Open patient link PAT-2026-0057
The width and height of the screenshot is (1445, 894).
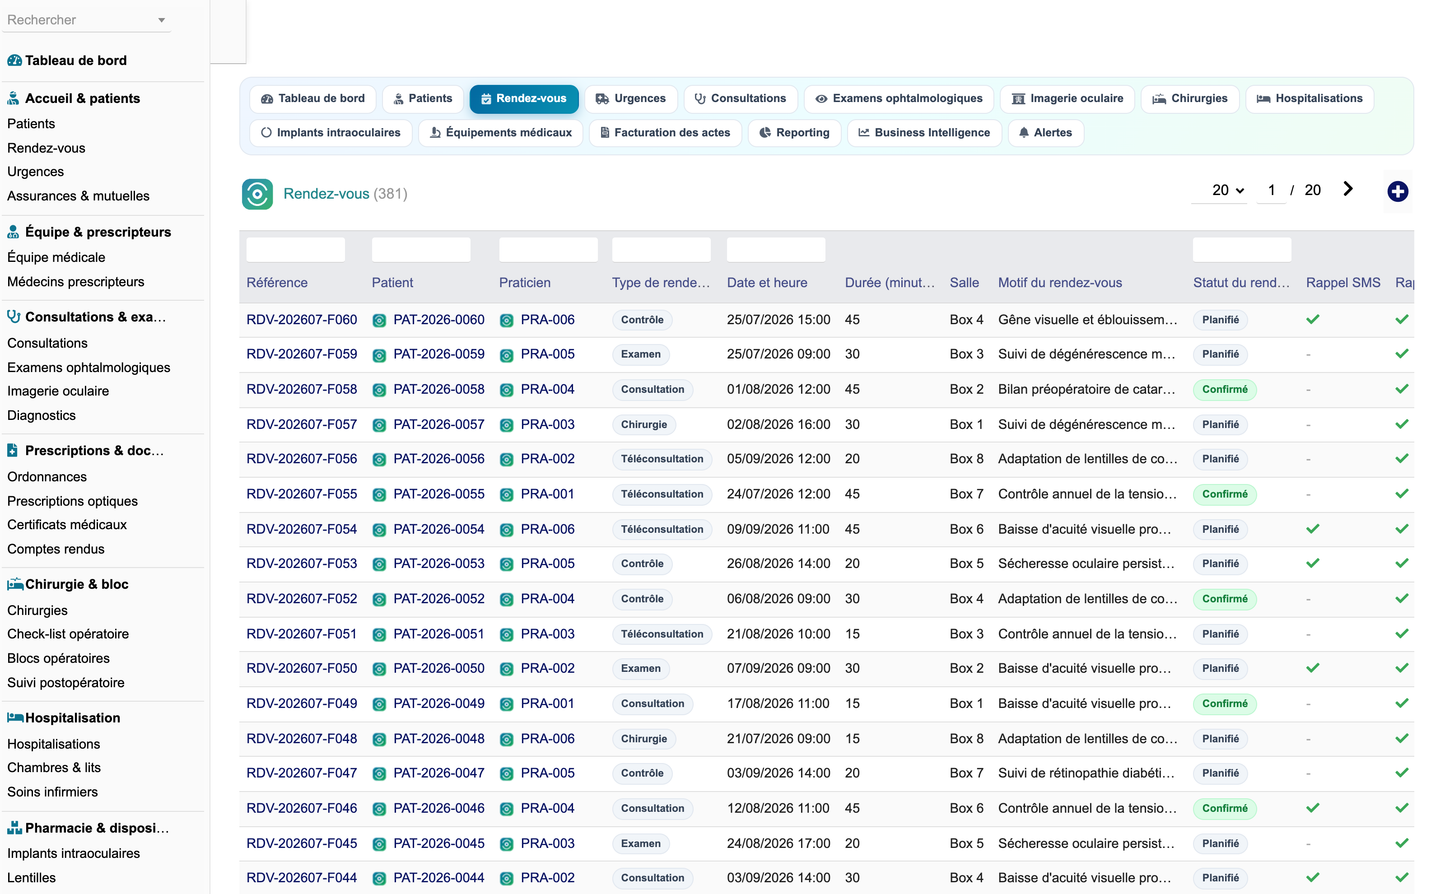click(x=439, y=424)
